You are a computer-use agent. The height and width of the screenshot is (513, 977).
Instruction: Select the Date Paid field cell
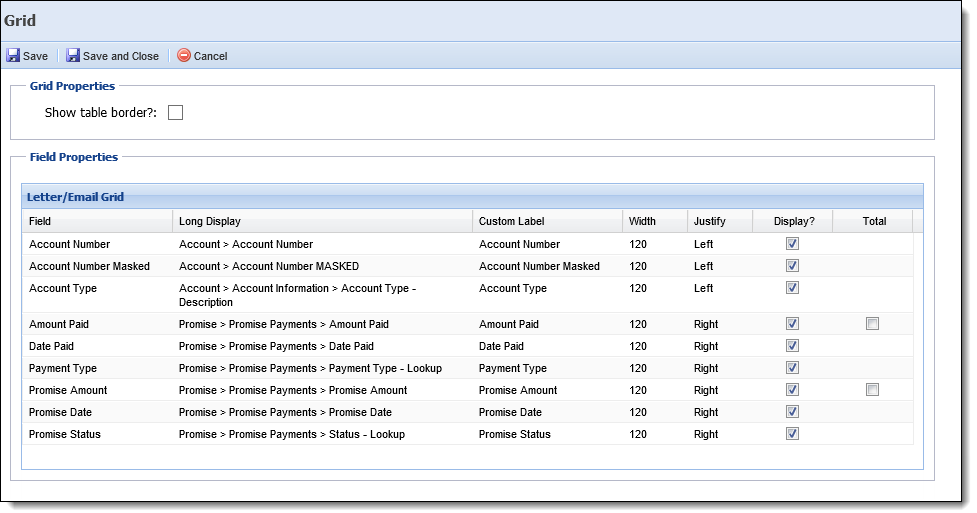[97, 346]
